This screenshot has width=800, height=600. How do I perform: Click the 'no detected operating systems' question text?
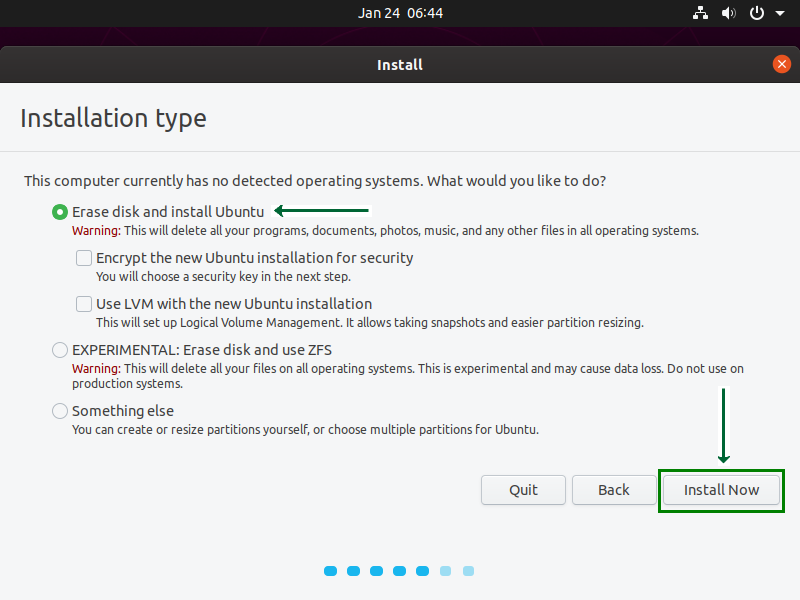pos(315,181)
